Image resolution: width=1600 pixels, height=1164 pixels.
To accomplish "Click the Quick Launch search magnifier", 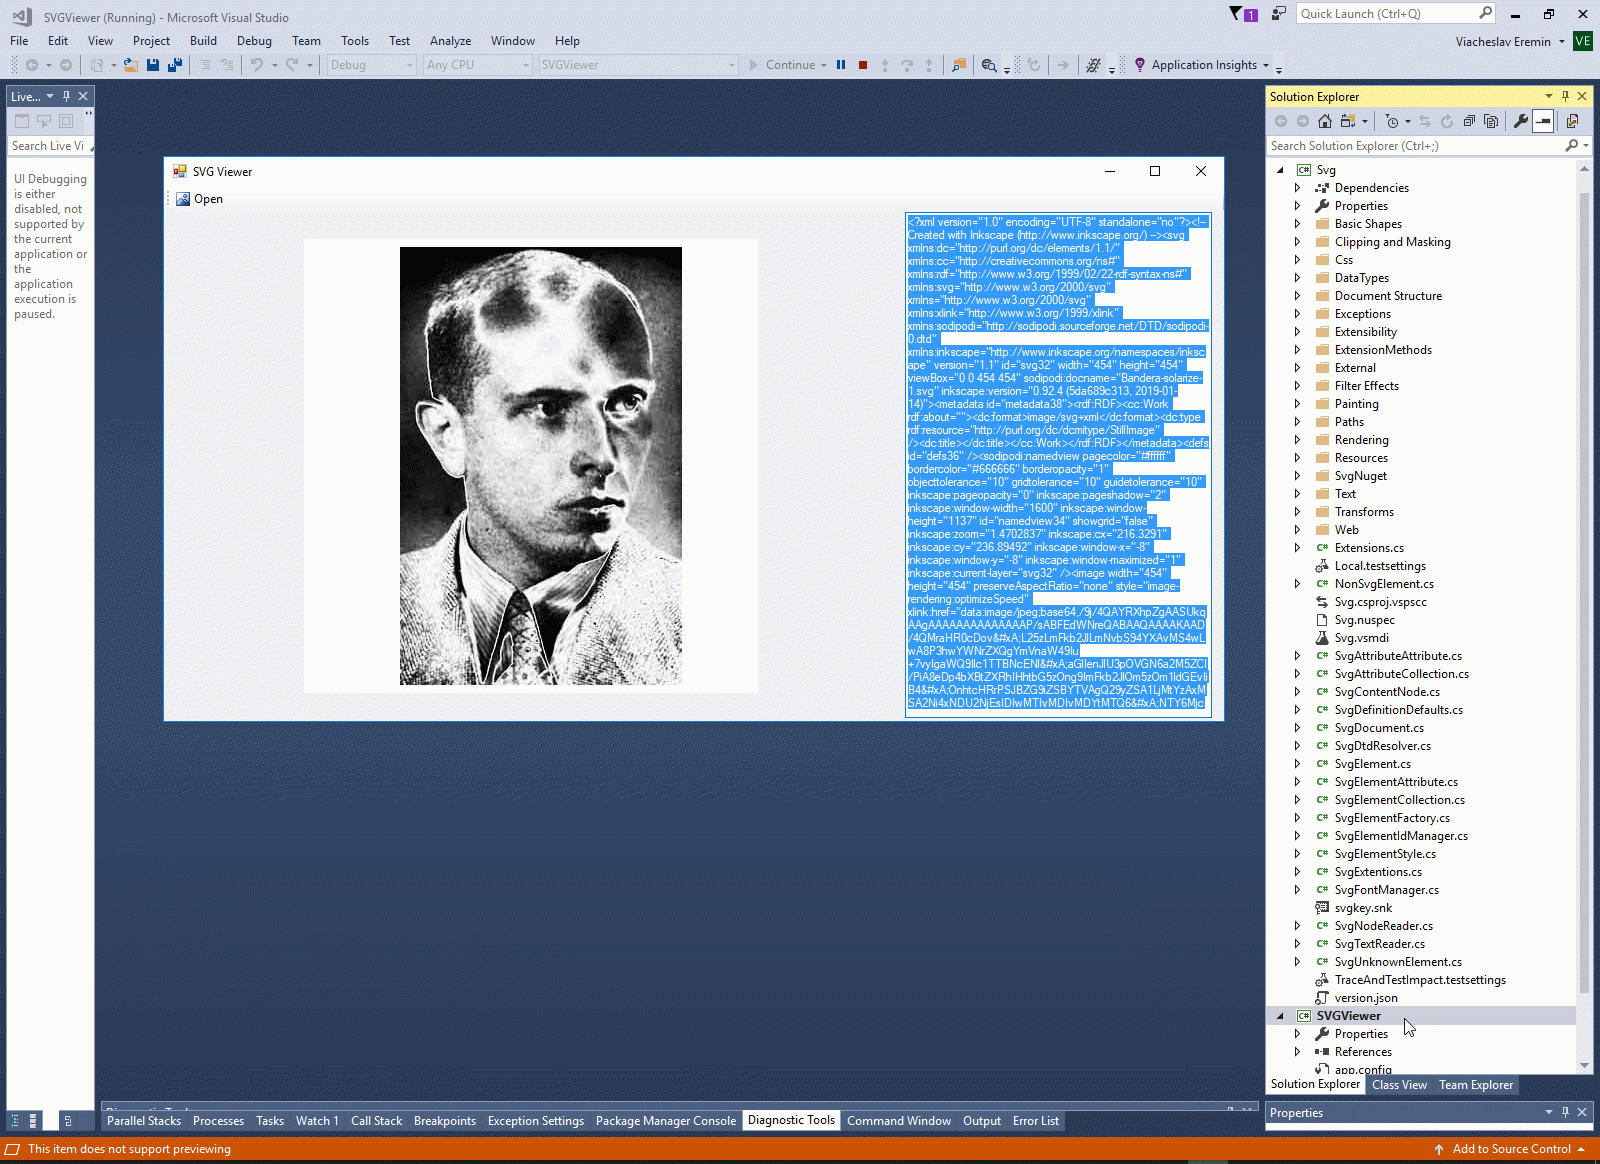I will click(x=1485, y=14).
